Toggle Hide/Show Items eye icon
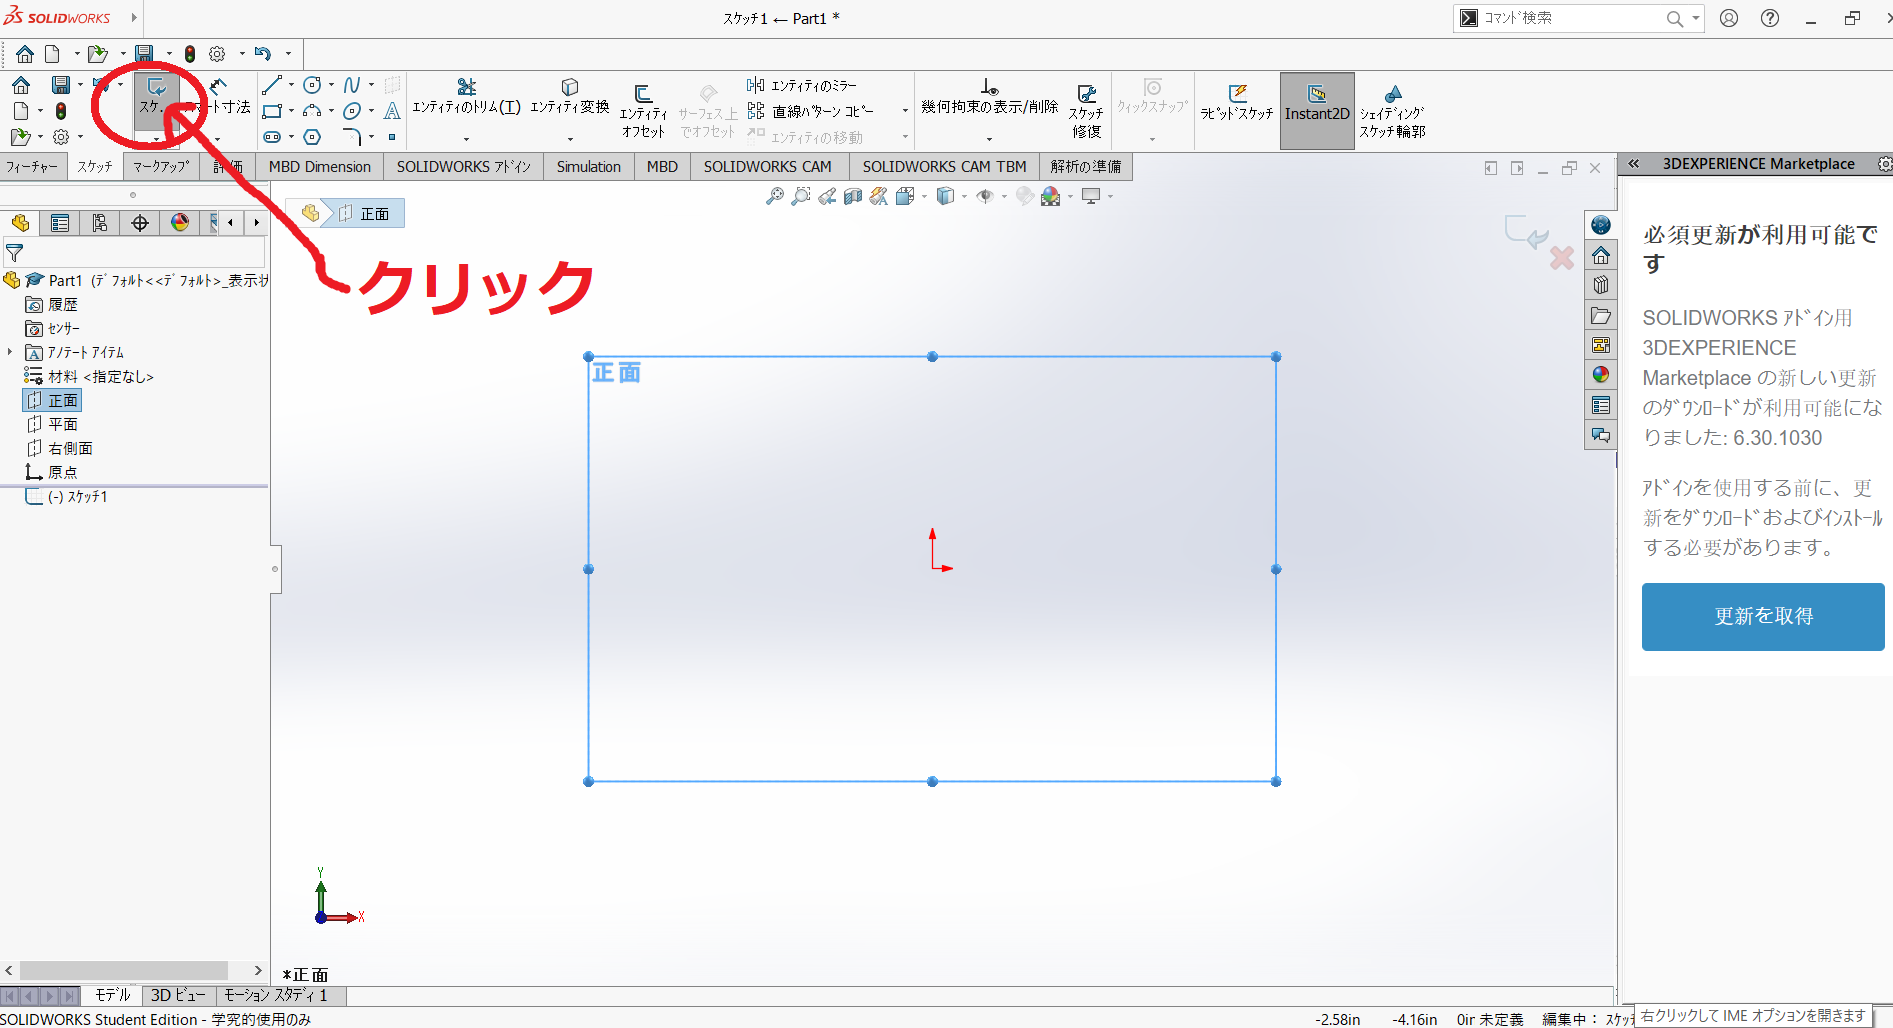The width and height of the screenshot is (1893, 1028). (985, 197)
